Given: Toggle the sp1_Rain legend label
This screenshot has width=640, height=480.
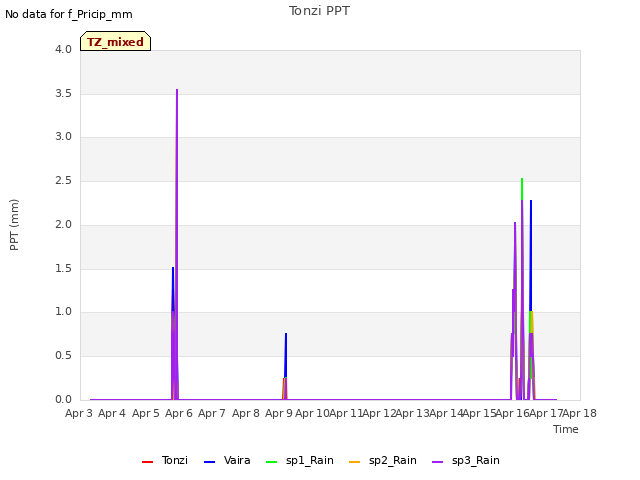Looking at the screenshot, I should [x=310, y=460].
